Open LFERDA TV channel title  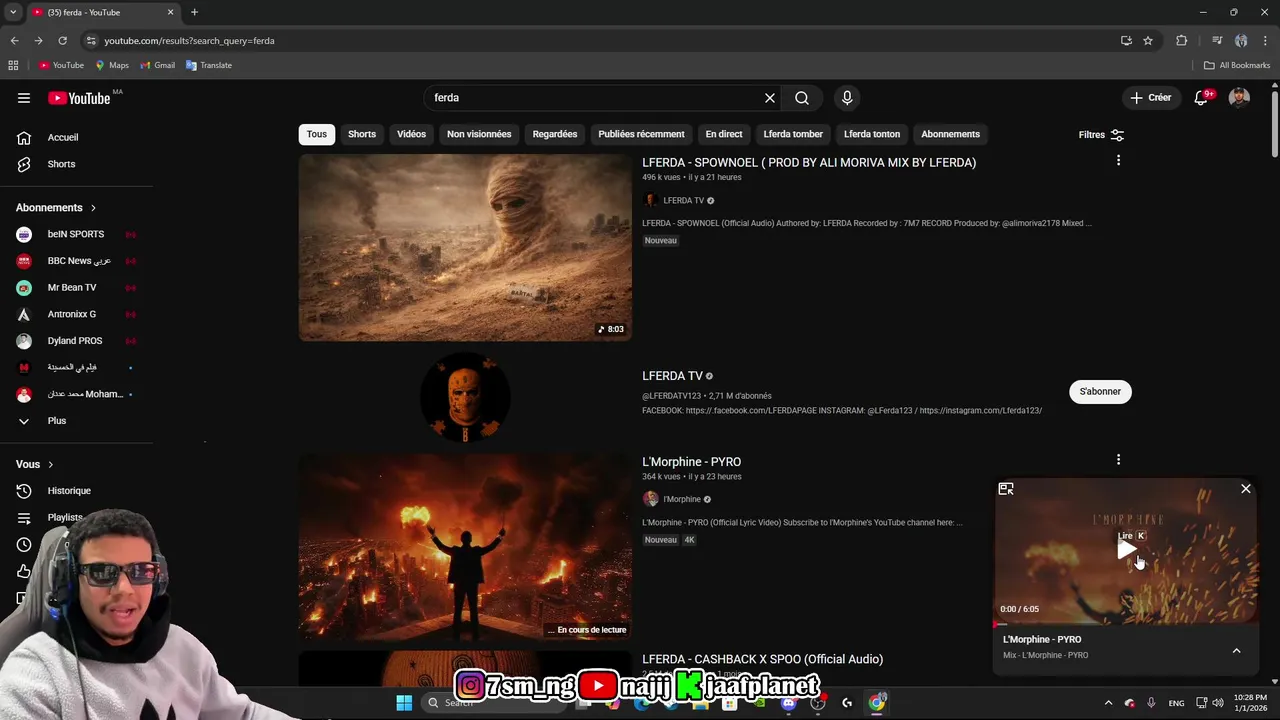click(x=672, y=376)
